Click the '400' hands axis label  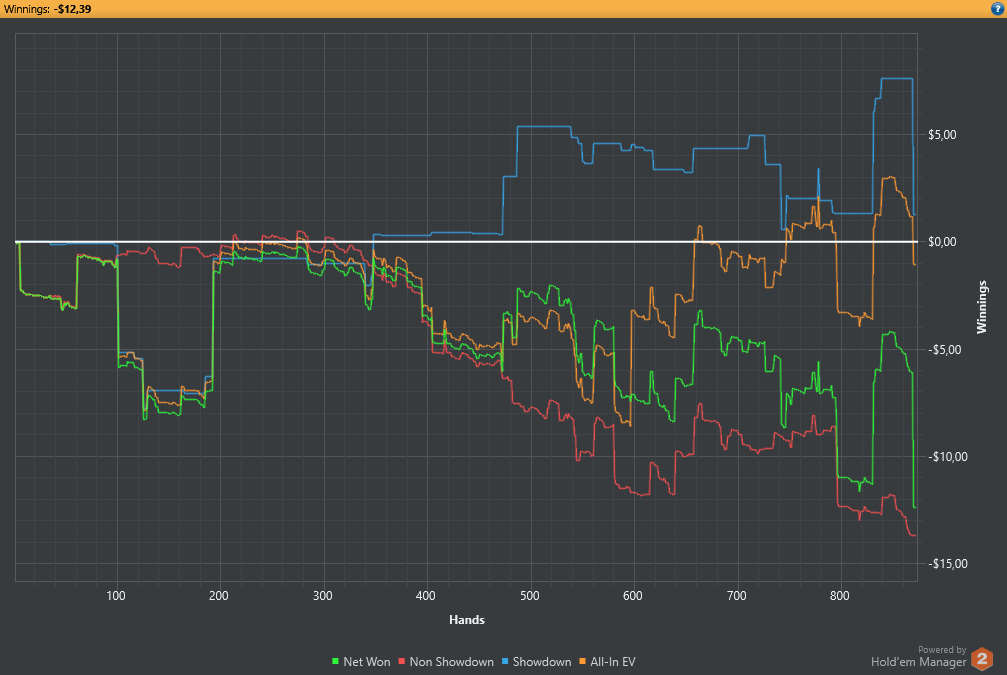point(426,595)
